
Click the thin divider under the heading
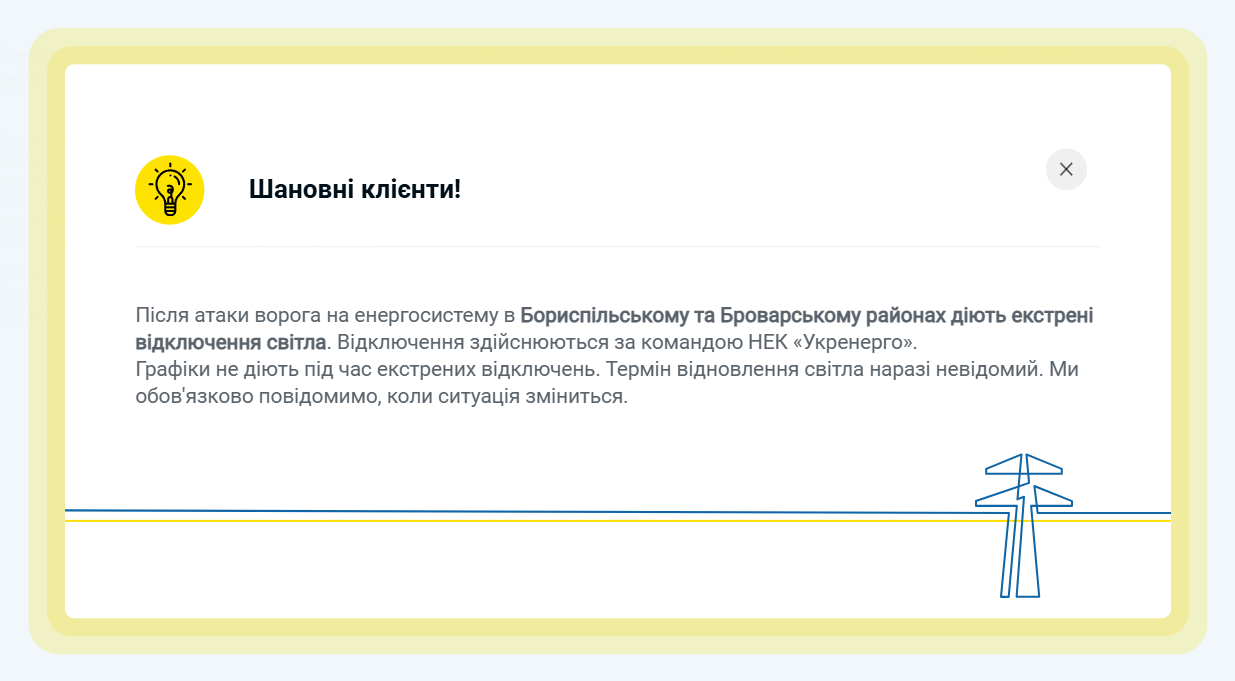tap(618, 246)
